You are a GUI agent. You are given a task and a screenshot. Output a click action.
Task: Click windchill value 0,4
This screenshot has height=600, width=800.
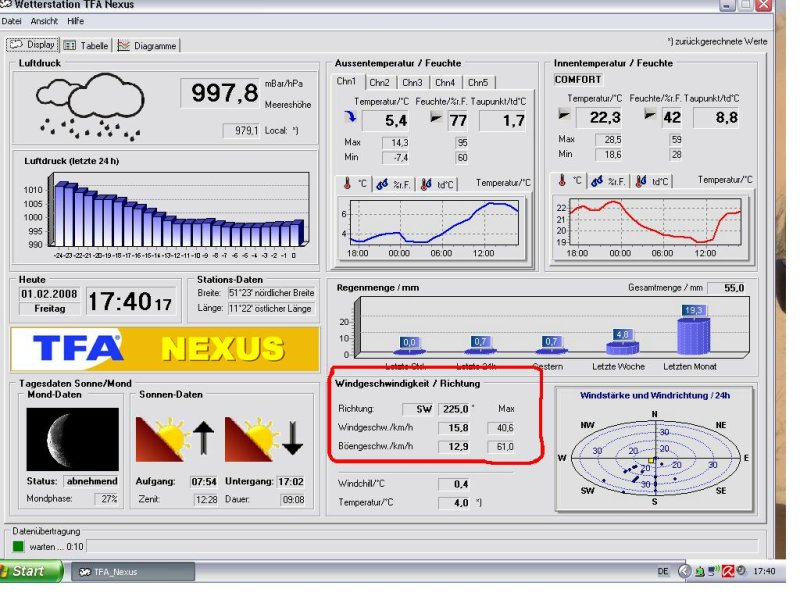pyautogui.click(x=454, y=484)
